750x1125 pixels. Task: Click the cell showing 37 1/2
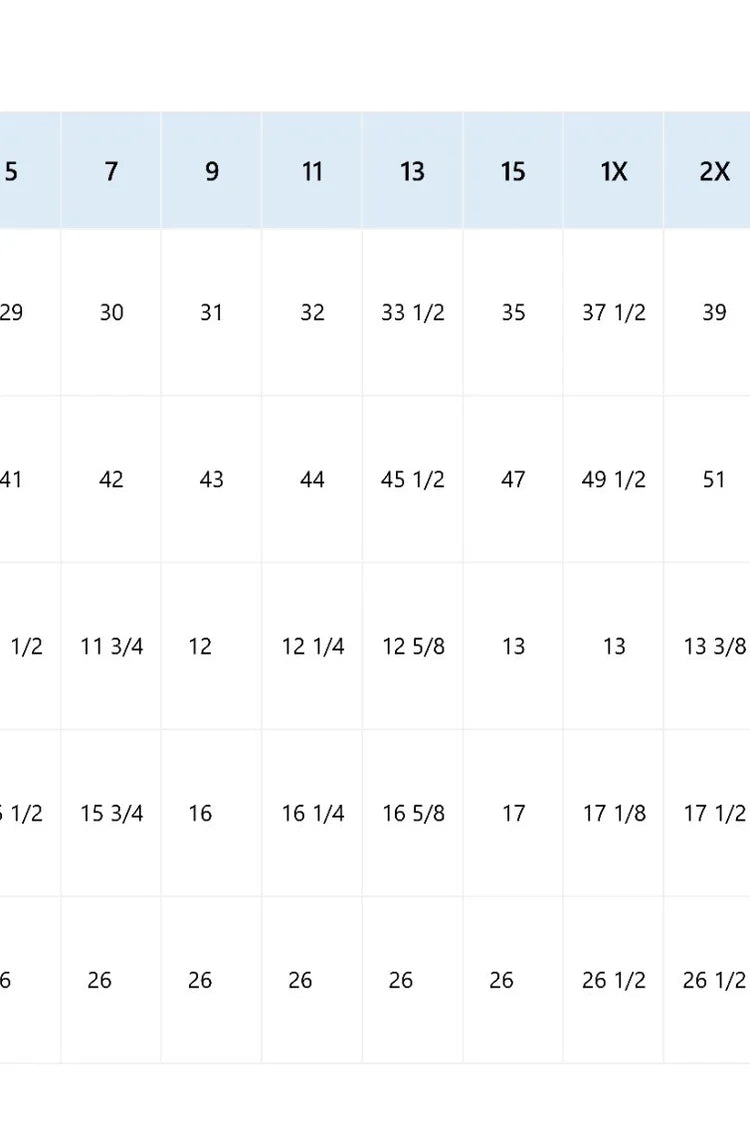point(614,313)
